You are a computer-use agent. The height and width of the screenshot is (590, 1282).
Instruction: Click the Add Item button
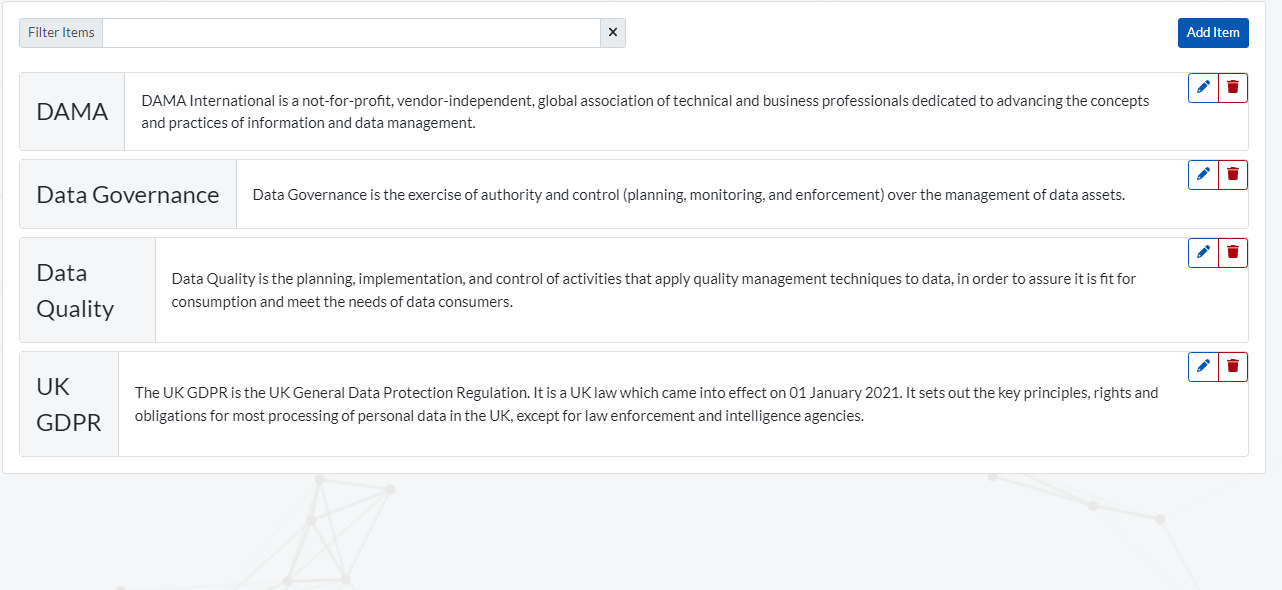pyautogui.click(x=1213, y=33)
